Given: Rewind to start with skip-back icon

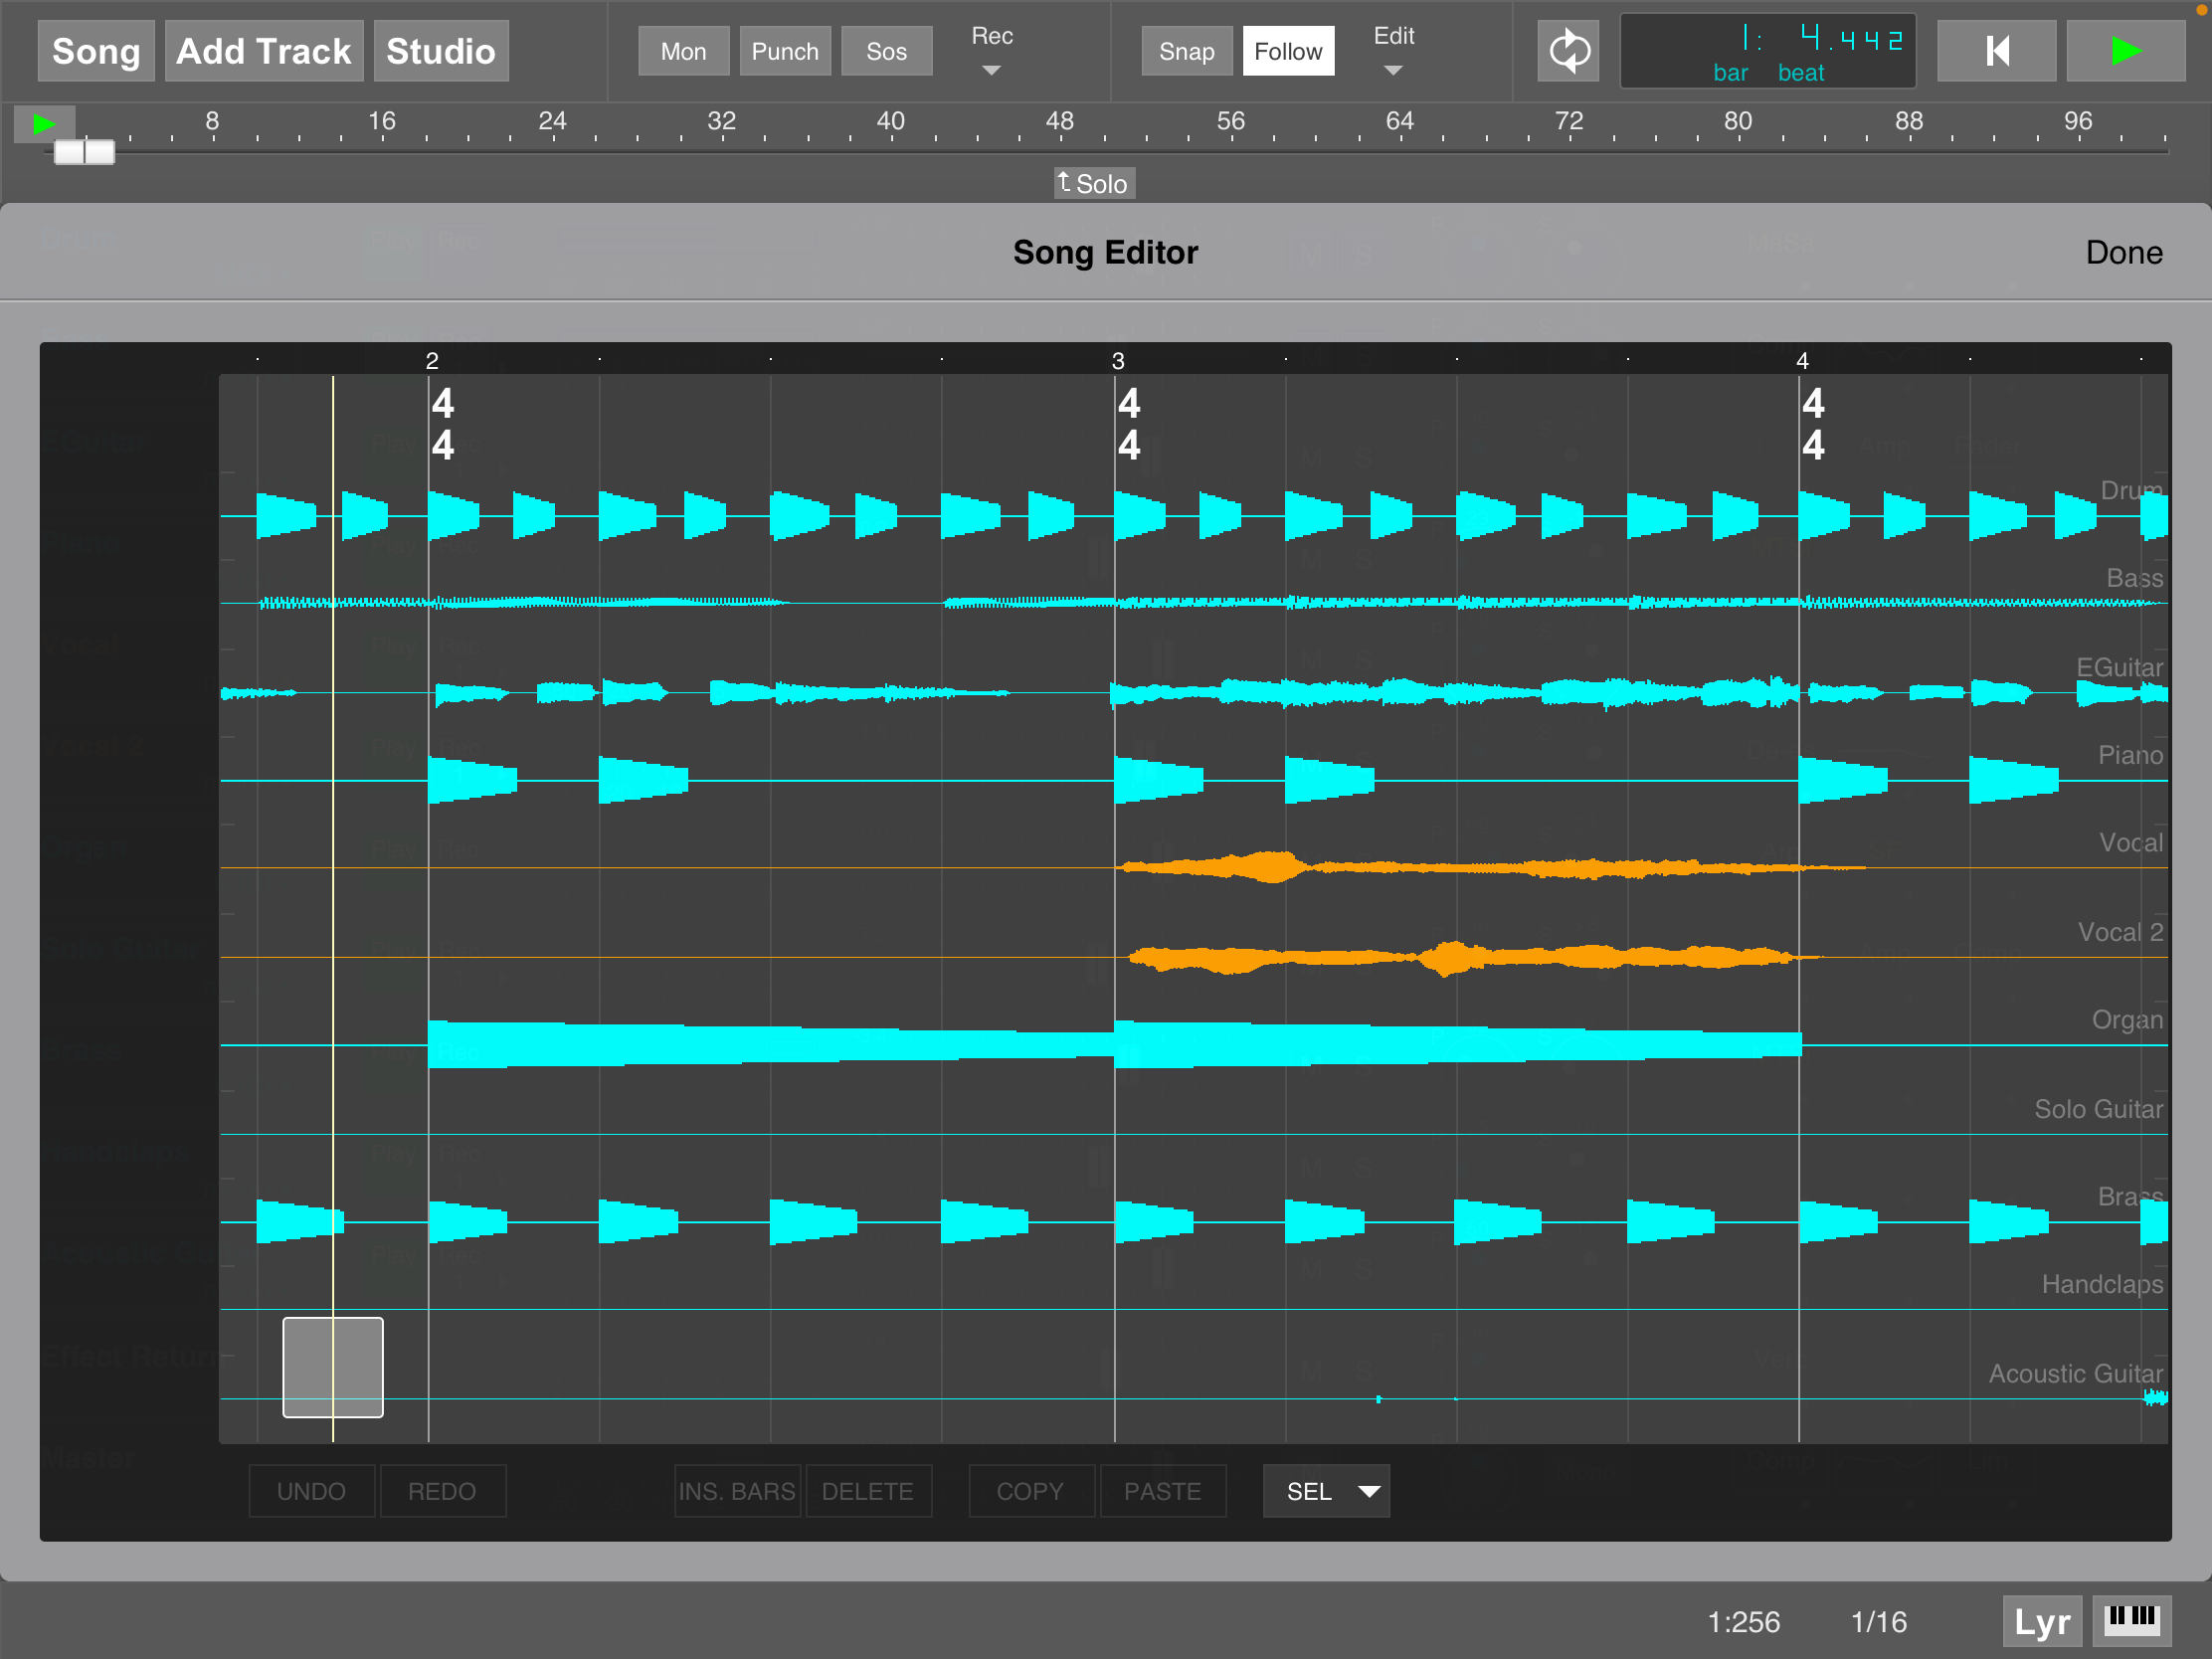Looking at the screenshot, I should click(x=1997, y=51).
